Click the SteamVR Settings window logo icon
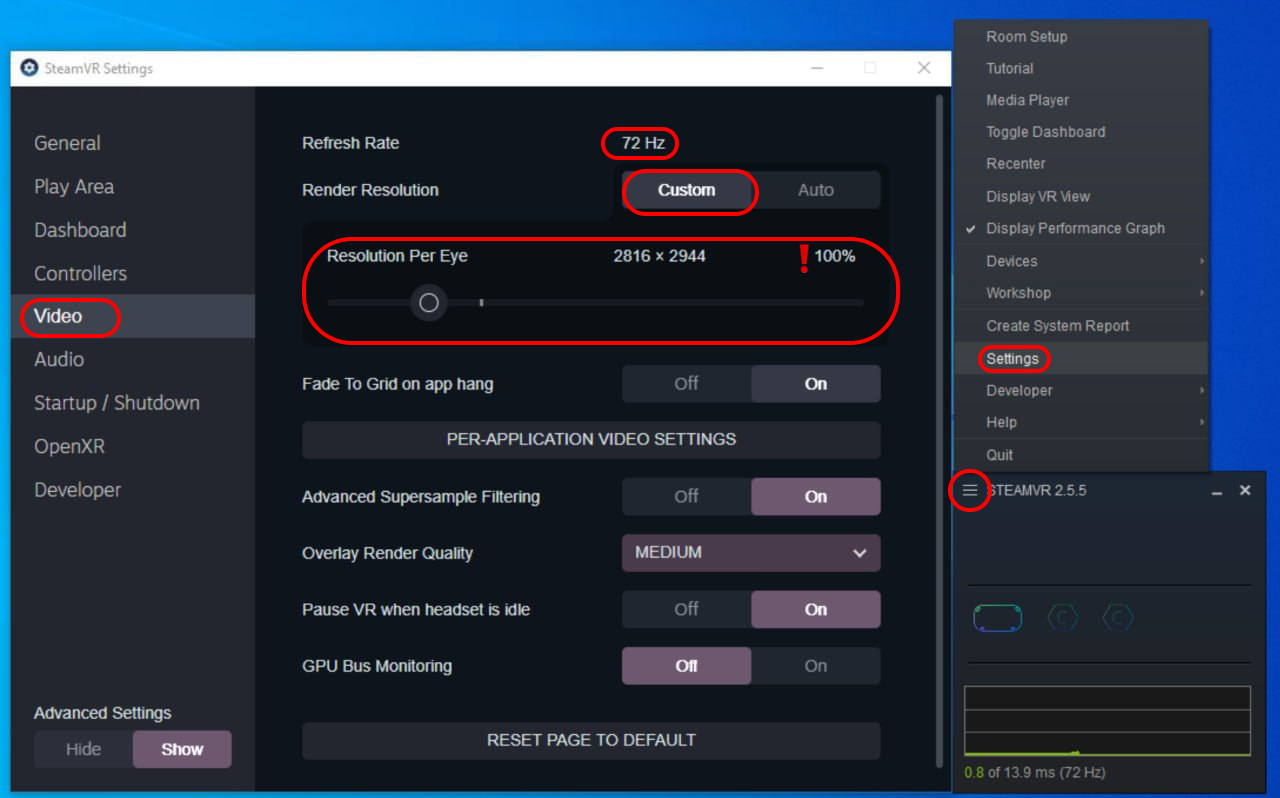1280x798 pixels. [29, 68]
